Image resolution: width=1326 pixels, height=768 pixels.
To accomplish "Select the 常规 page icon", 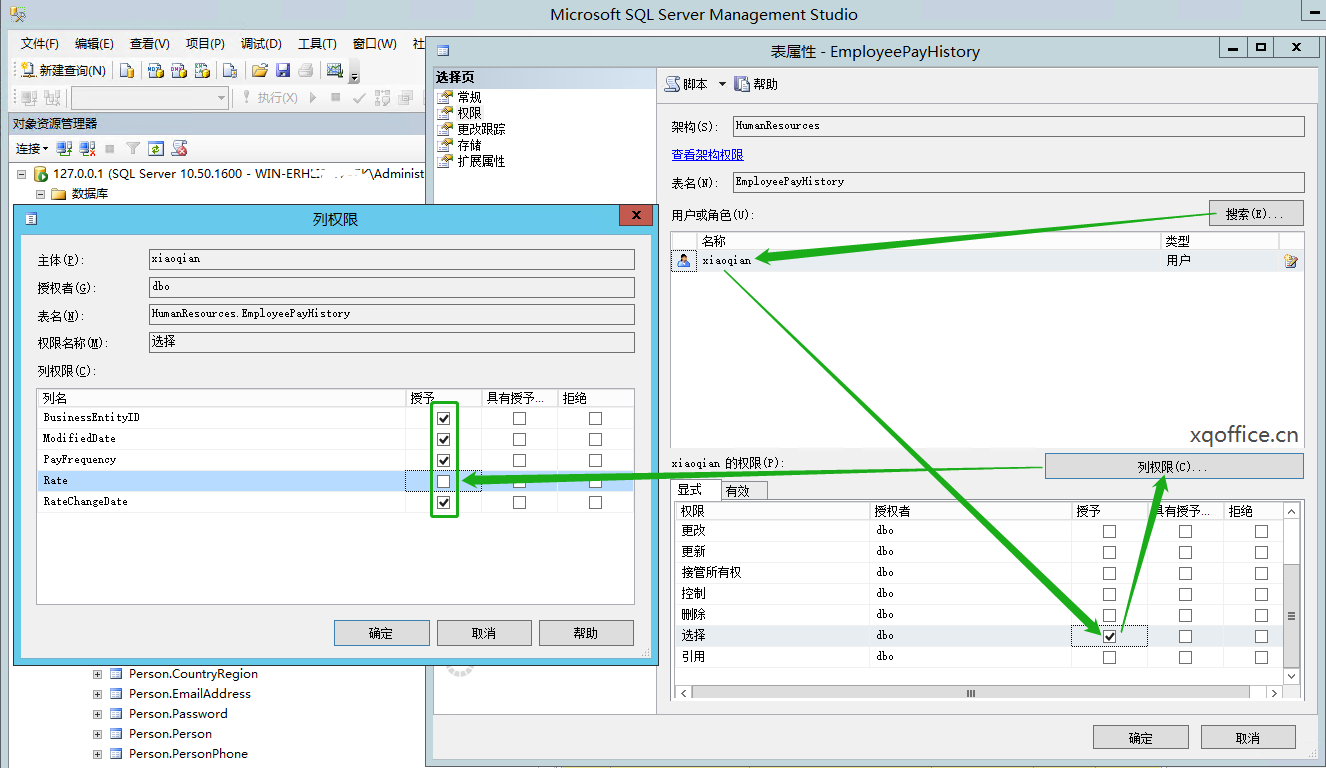I will (x=446, y=97).
